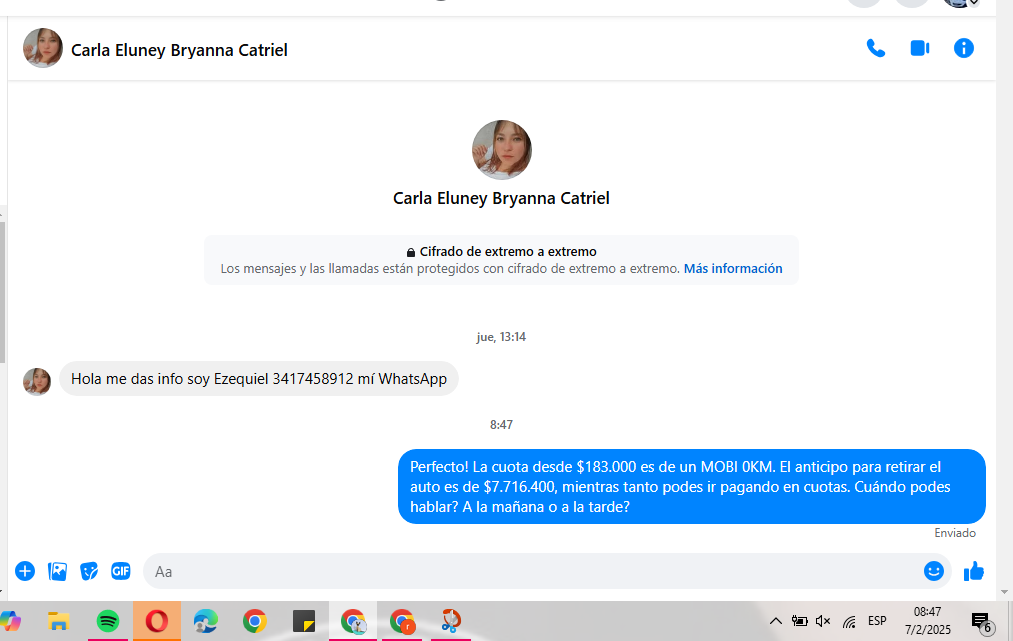Show hidden system tray icons
The width and height of the screenshot is (1013, 641).
coord(775,621)
